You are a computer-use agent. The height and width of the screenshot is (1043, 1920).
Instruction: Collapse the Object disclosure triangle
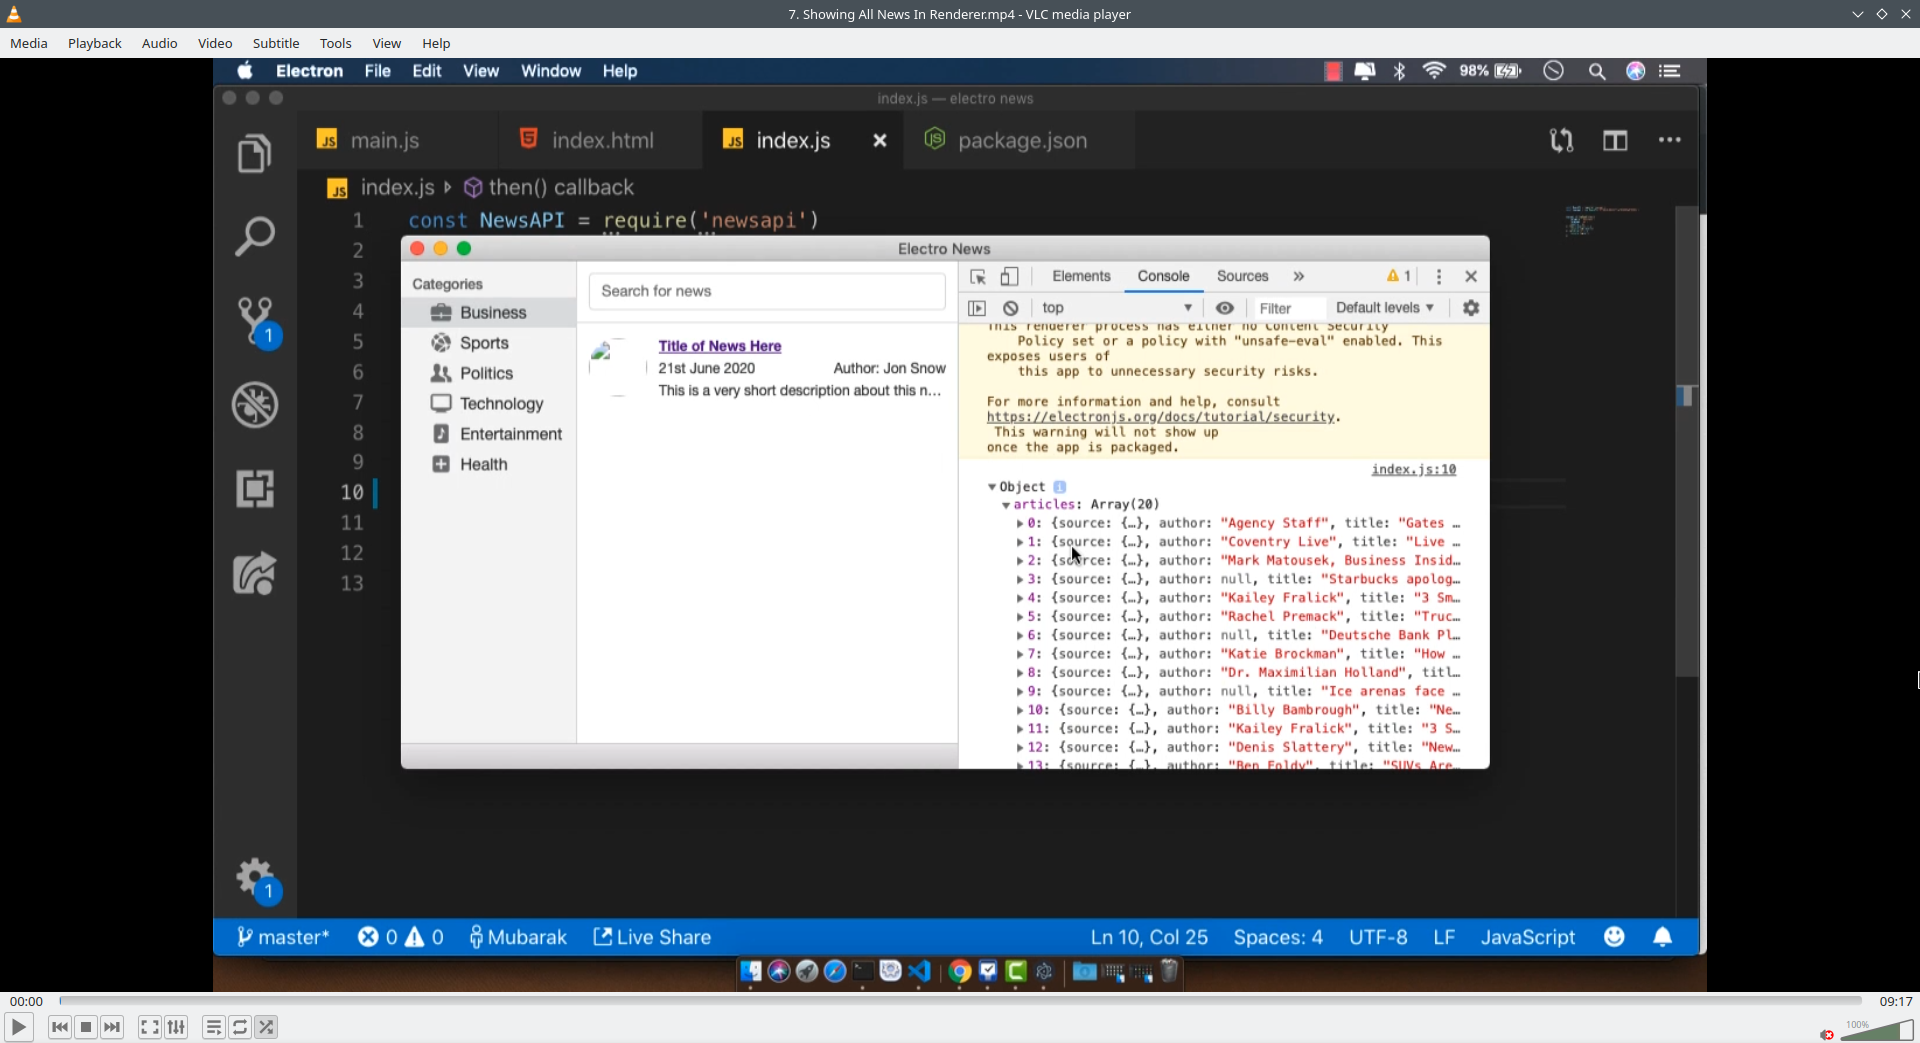click(x=992, y=487)
